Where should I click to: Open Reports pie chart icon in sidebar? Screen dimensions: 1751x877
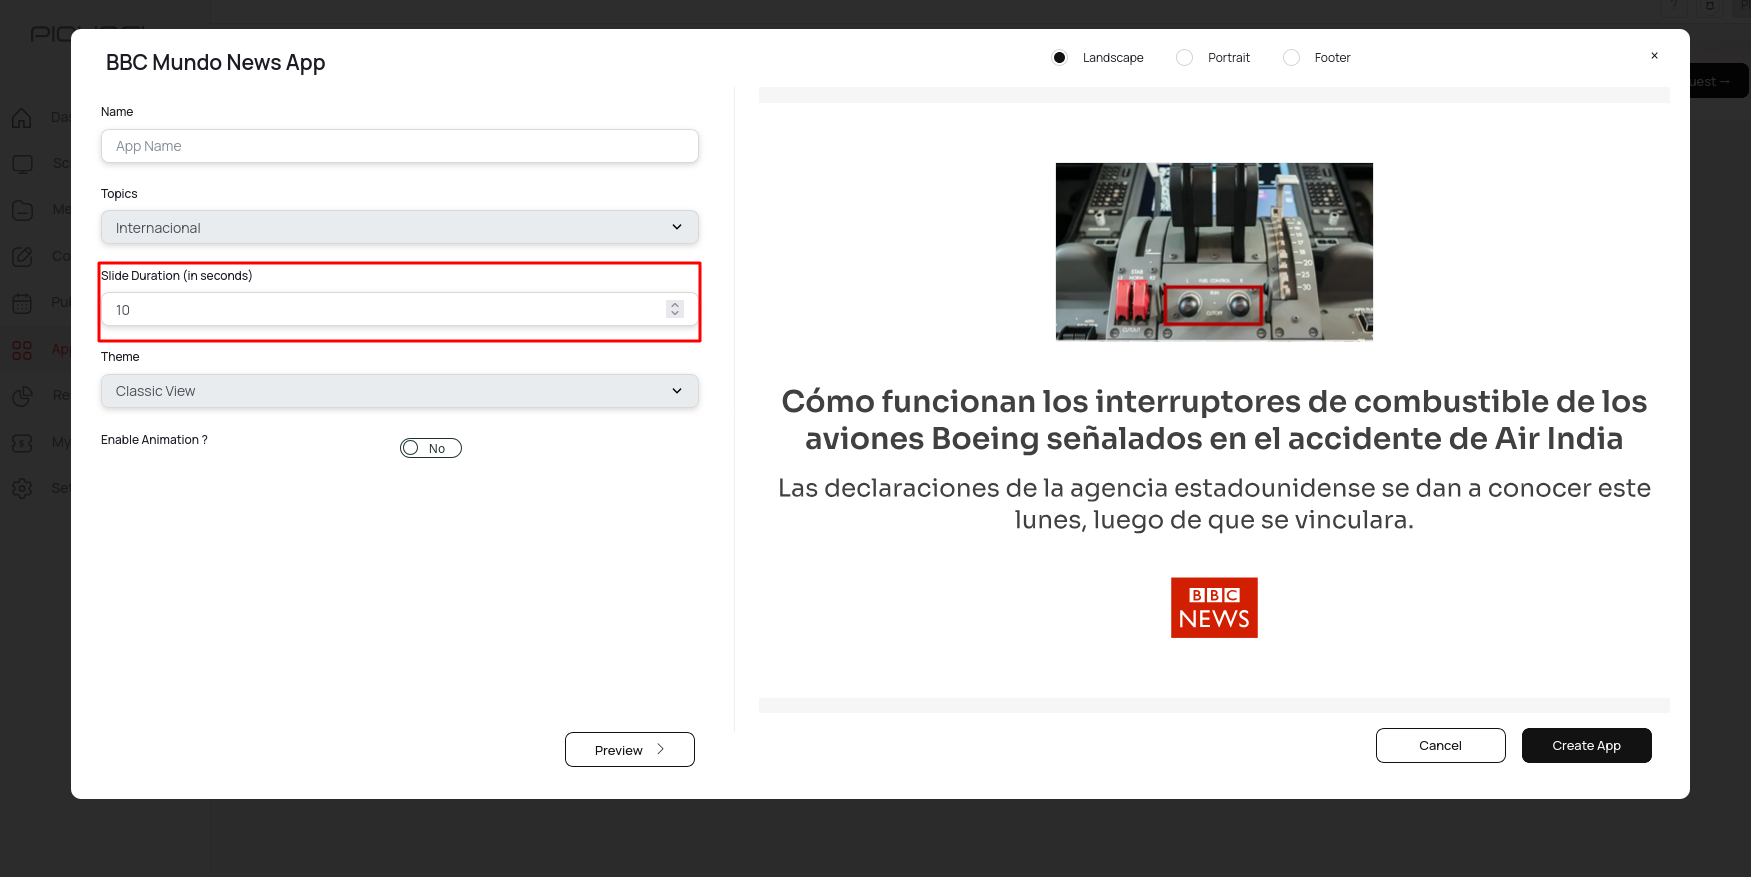tap(22, 396)
